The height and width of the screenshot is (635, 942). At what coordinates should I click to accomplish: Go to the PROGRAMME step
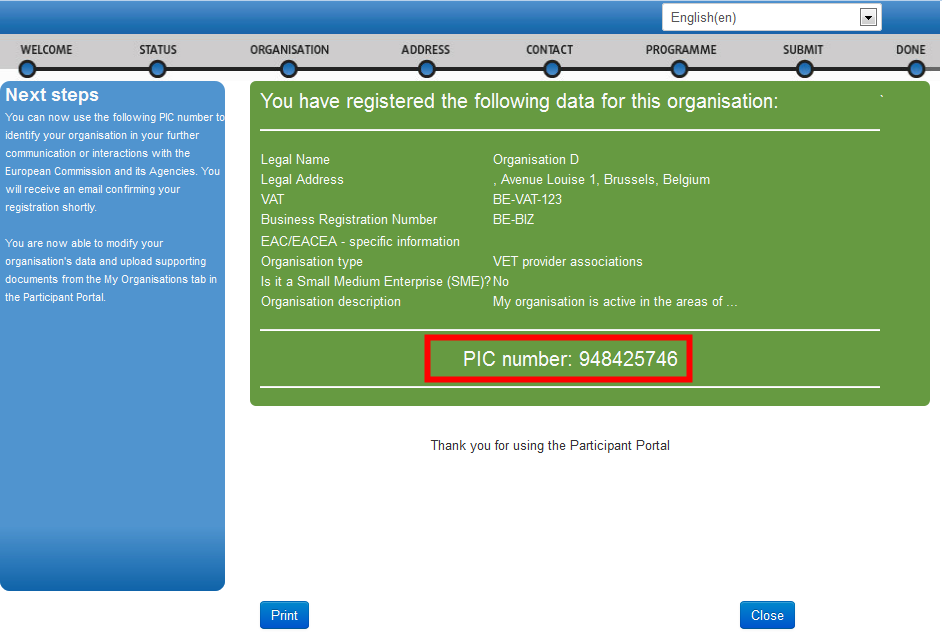coord(681,50)
